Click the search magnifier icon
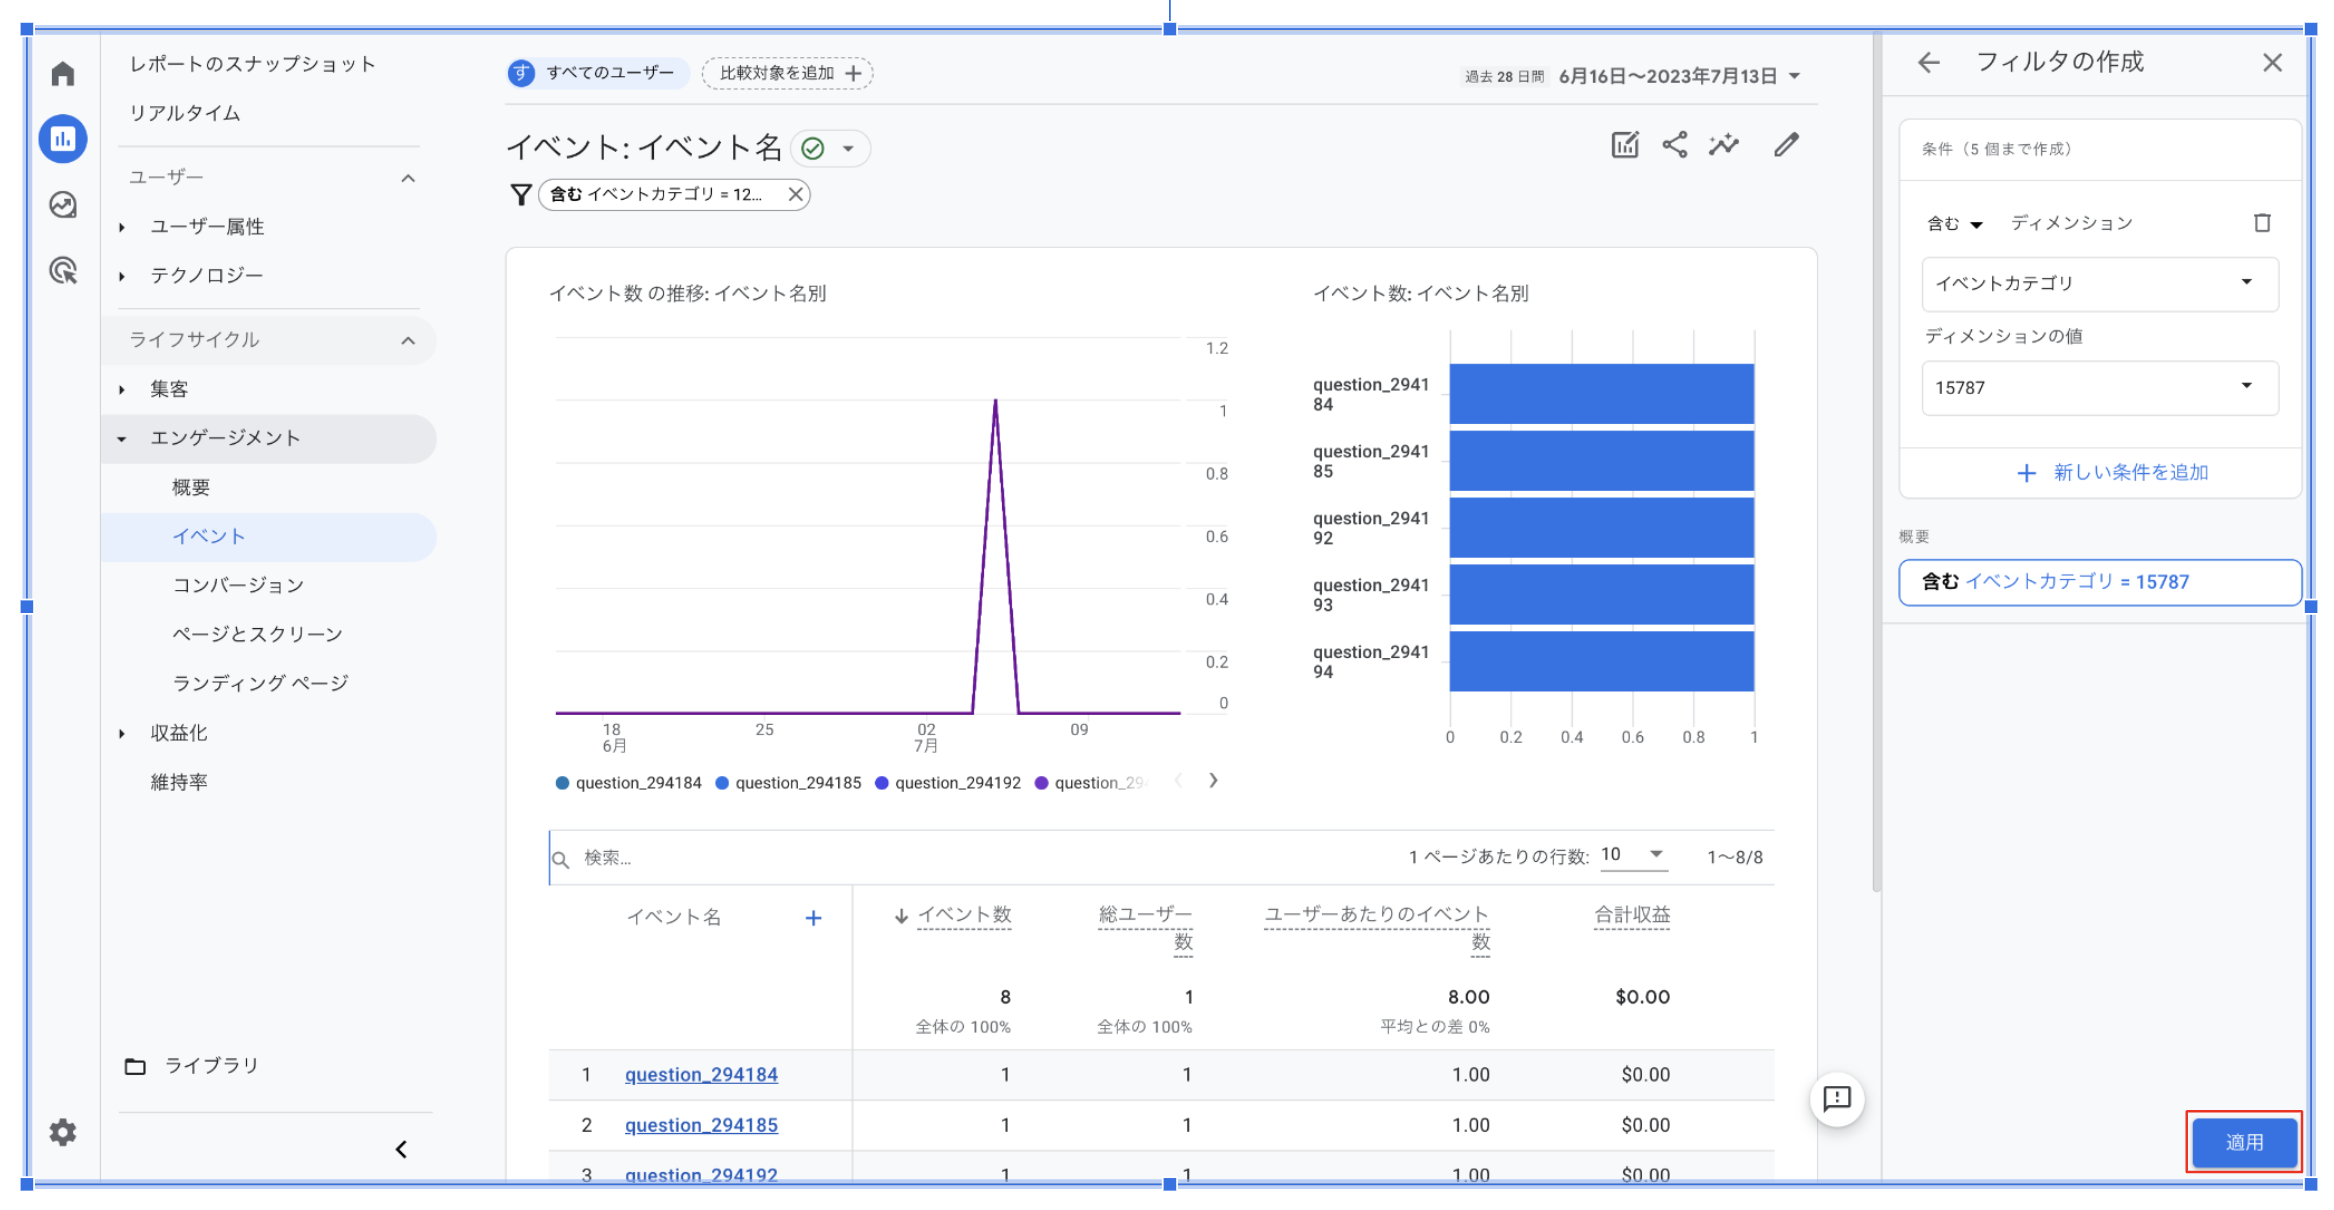This screenshot has height=1210, width=2334. (561, 859)
